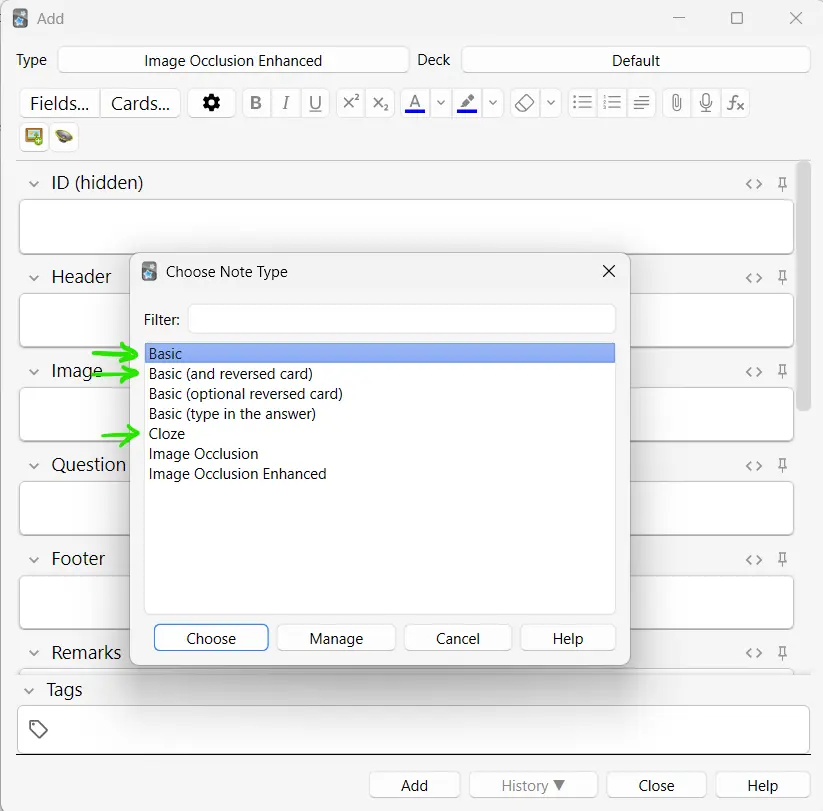Attach a file with the paperclip icon

coord(677,103)
